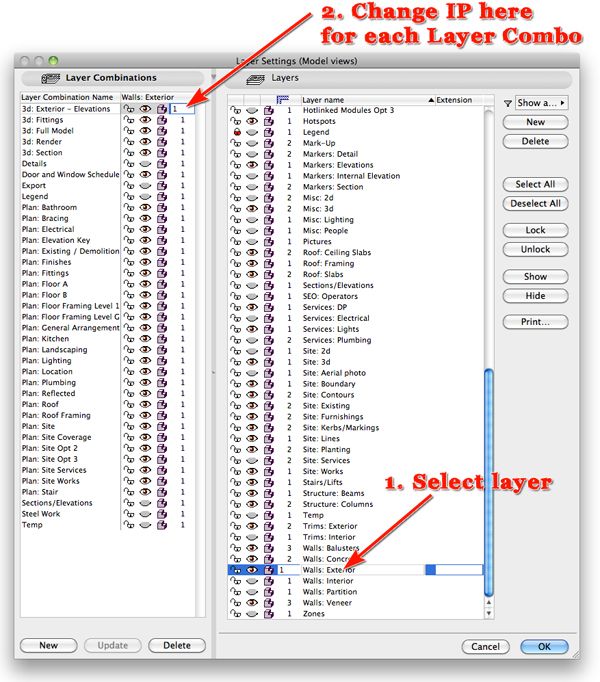
Task: Click New under Layer Combinations list
Action: click(x=49, y=645)
